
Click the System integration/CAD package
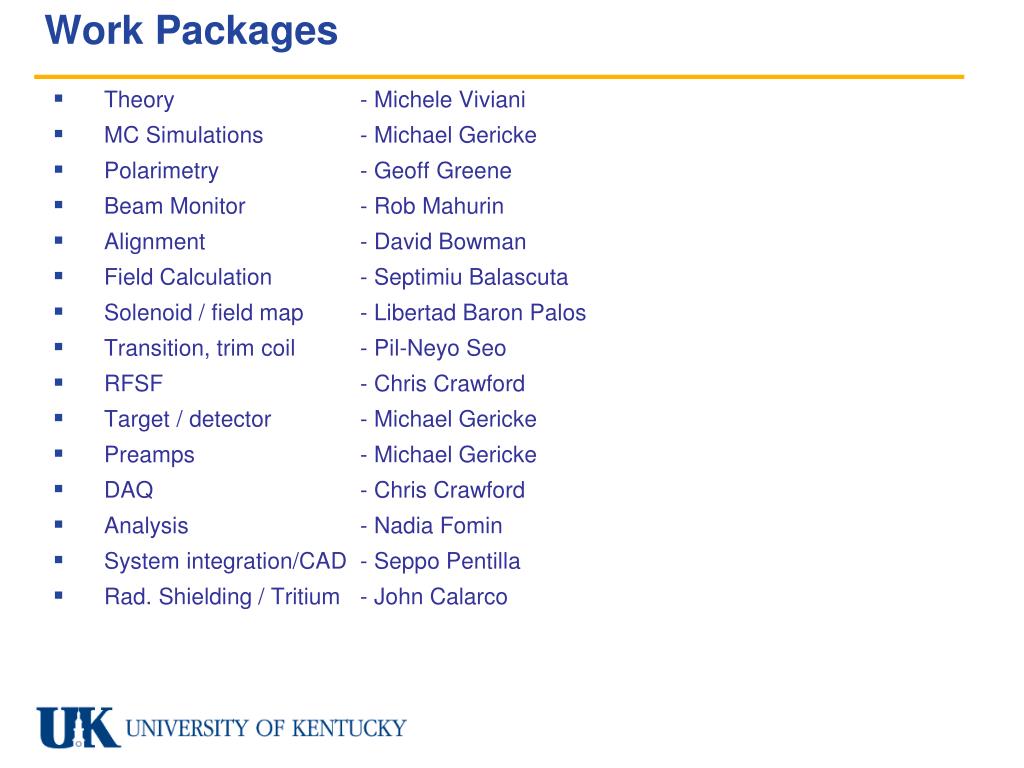(225, 561)
